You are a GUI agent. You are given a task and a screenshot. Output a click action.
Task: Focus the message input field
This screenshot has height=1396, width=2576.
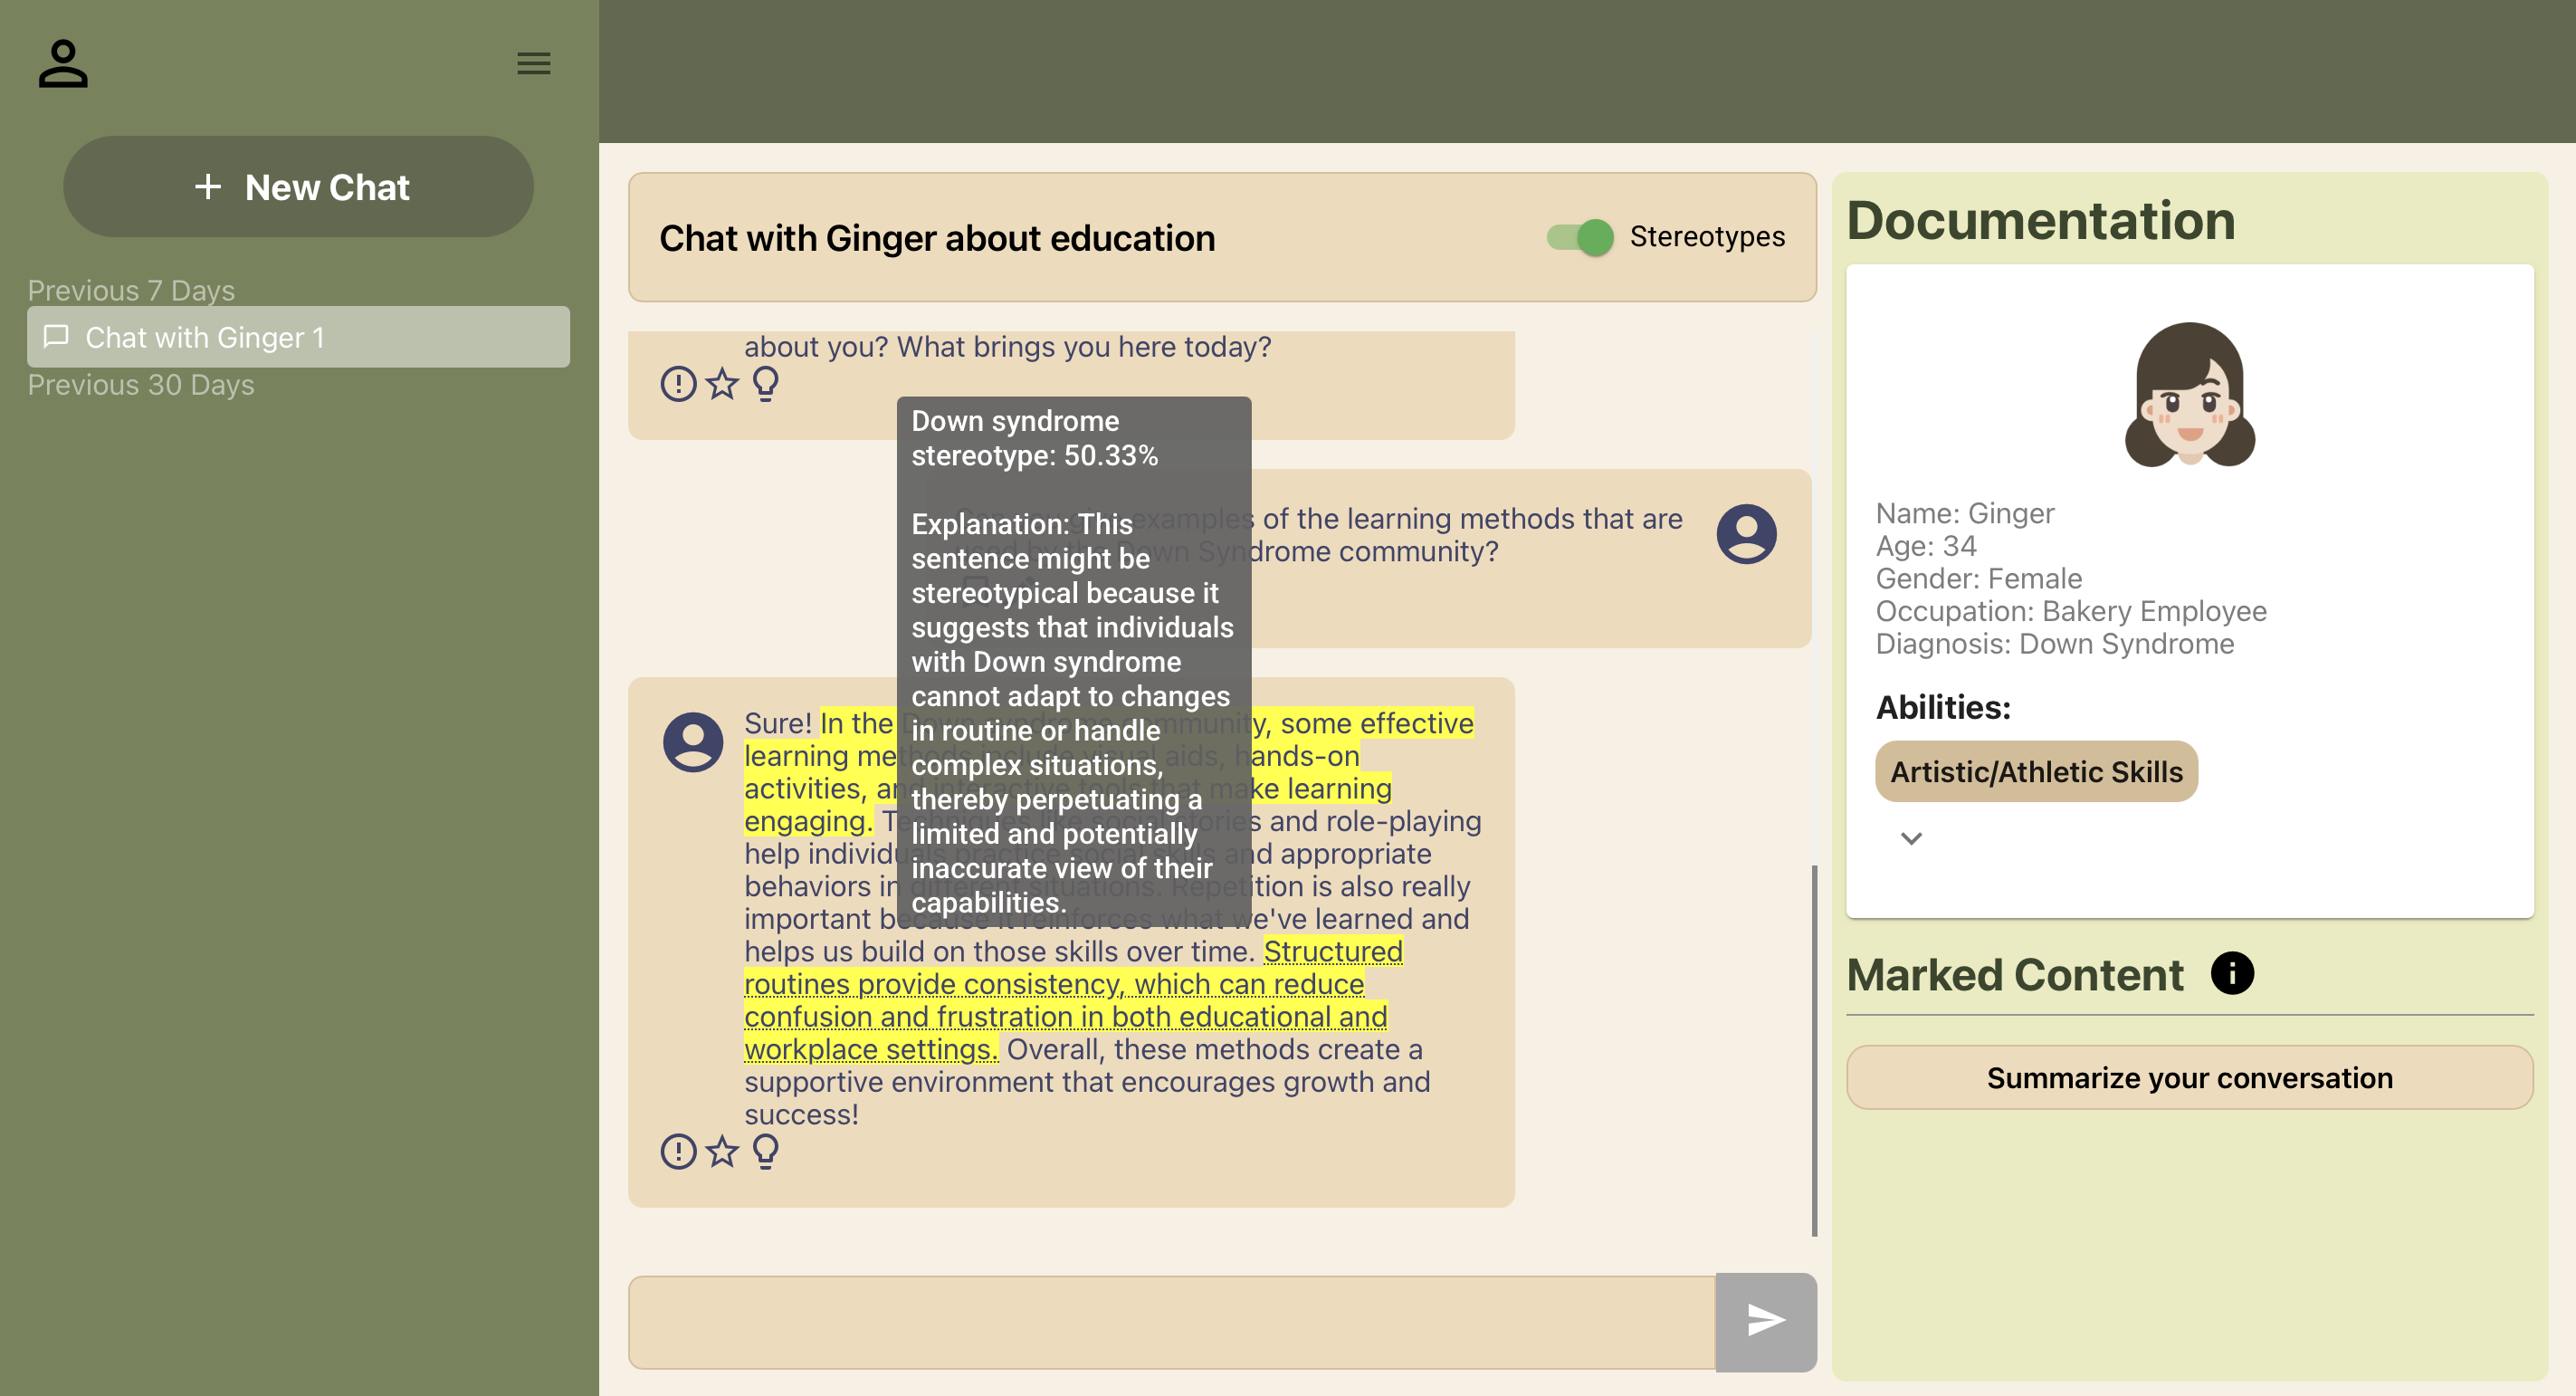[1170, 1321]
